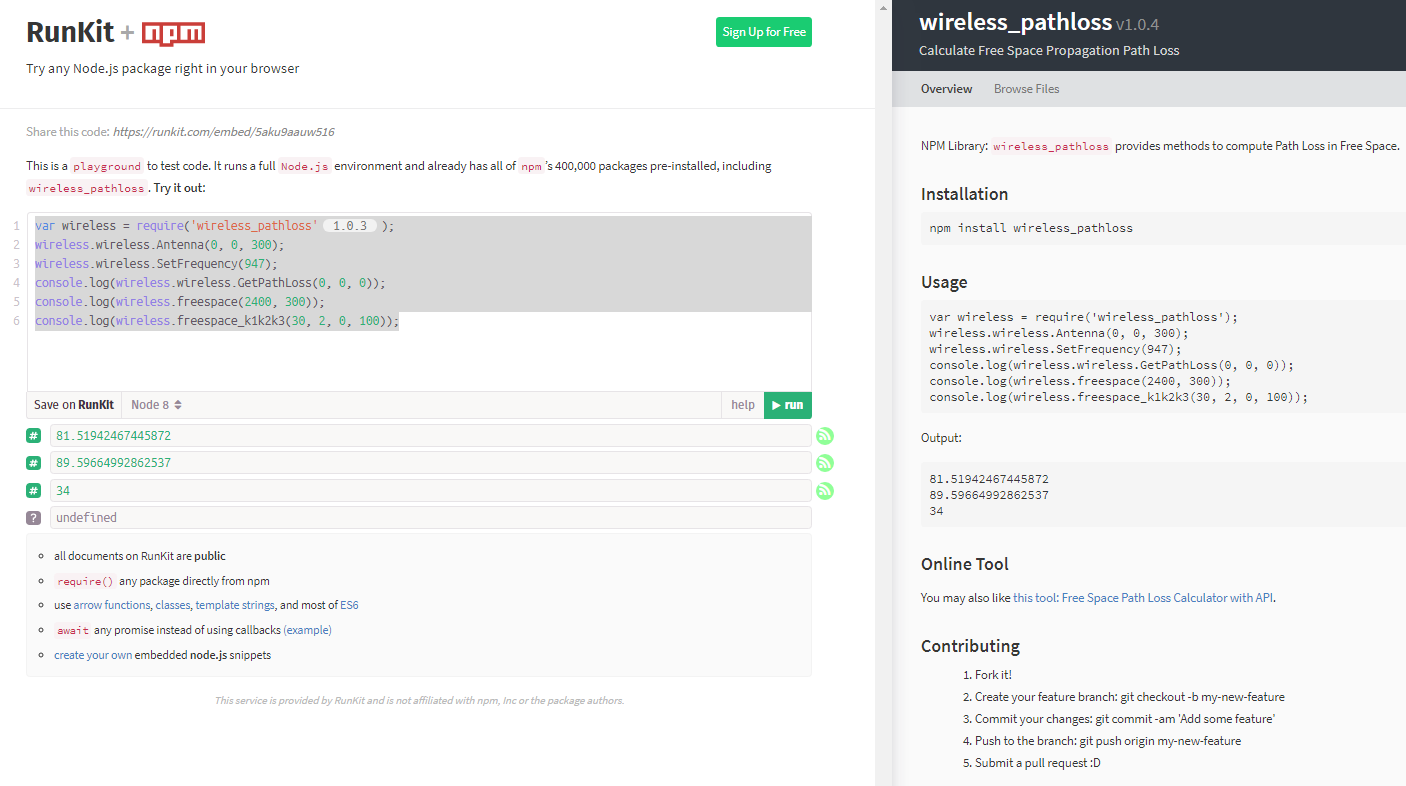Run the code with the run button
The width and height of the screenshot is (1406, 786).
point(788,405)
